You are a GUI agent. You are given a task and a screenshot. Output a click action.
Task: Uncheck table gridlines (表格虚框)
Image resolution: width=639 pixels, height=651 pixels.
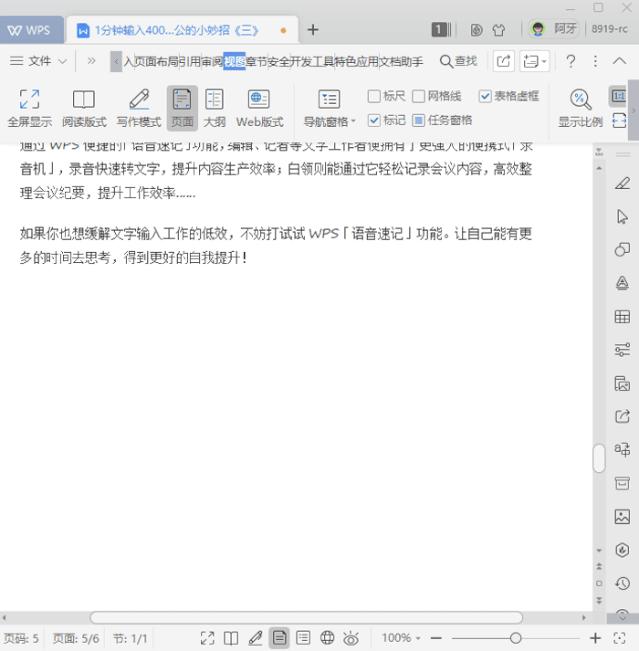click(509, 96)
